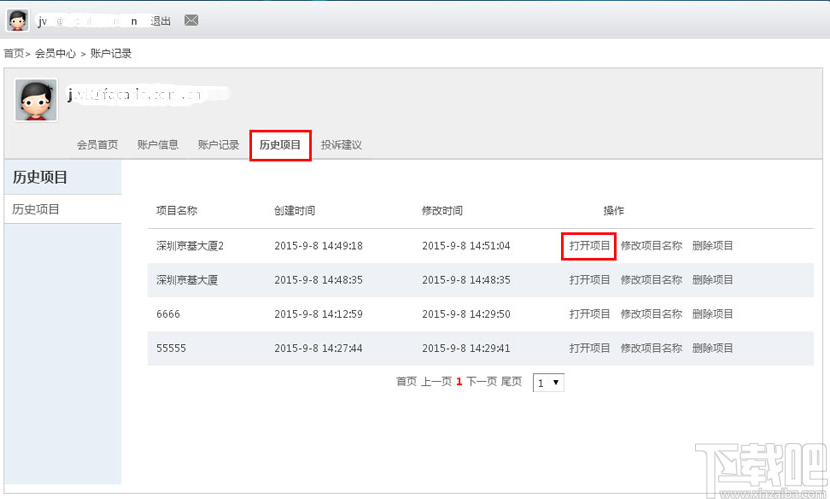Click 上一页 previous page link

tap(436, 382)
